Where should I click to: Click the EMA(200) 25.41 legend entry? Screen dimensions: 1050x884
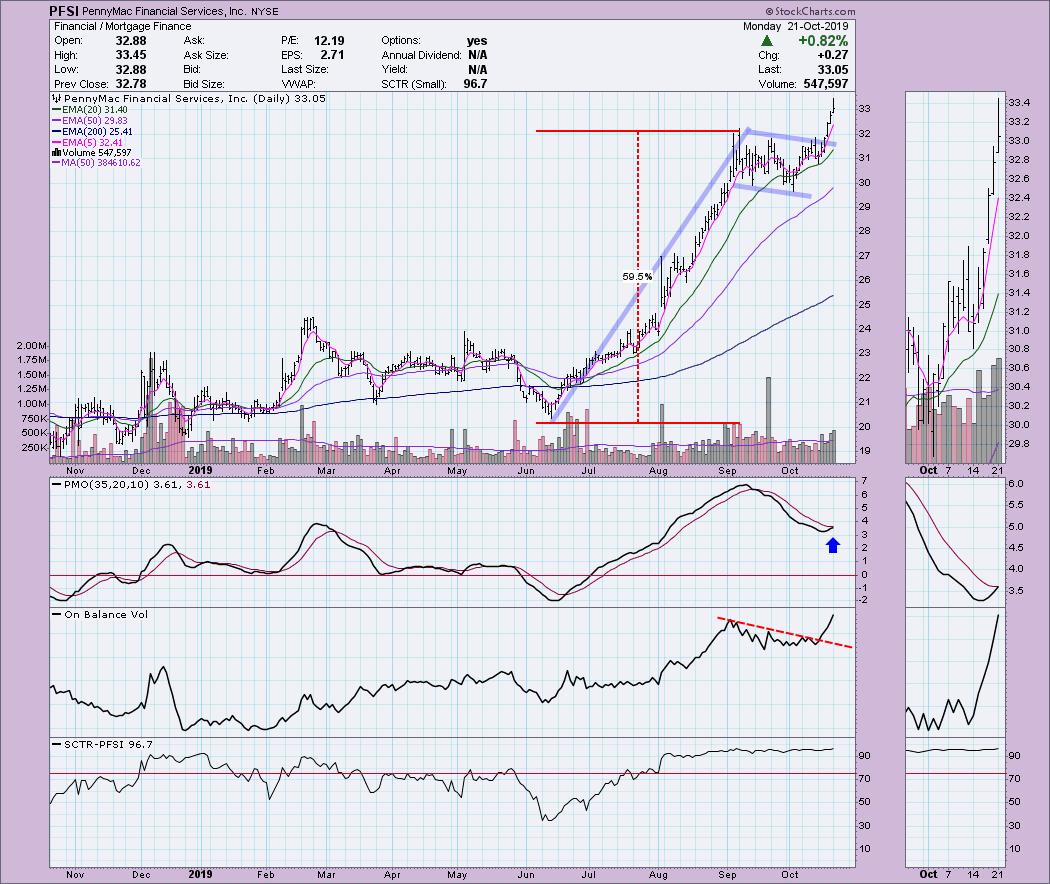point(92,131)
